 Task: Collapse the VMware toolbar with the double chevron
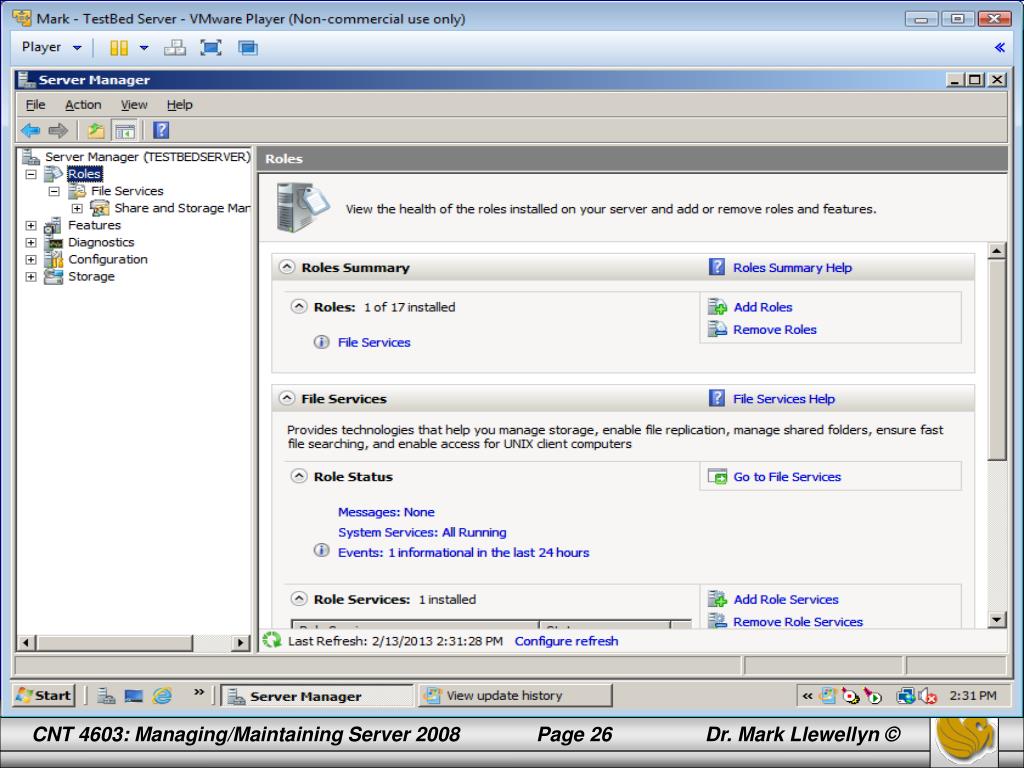click(999, 47)
